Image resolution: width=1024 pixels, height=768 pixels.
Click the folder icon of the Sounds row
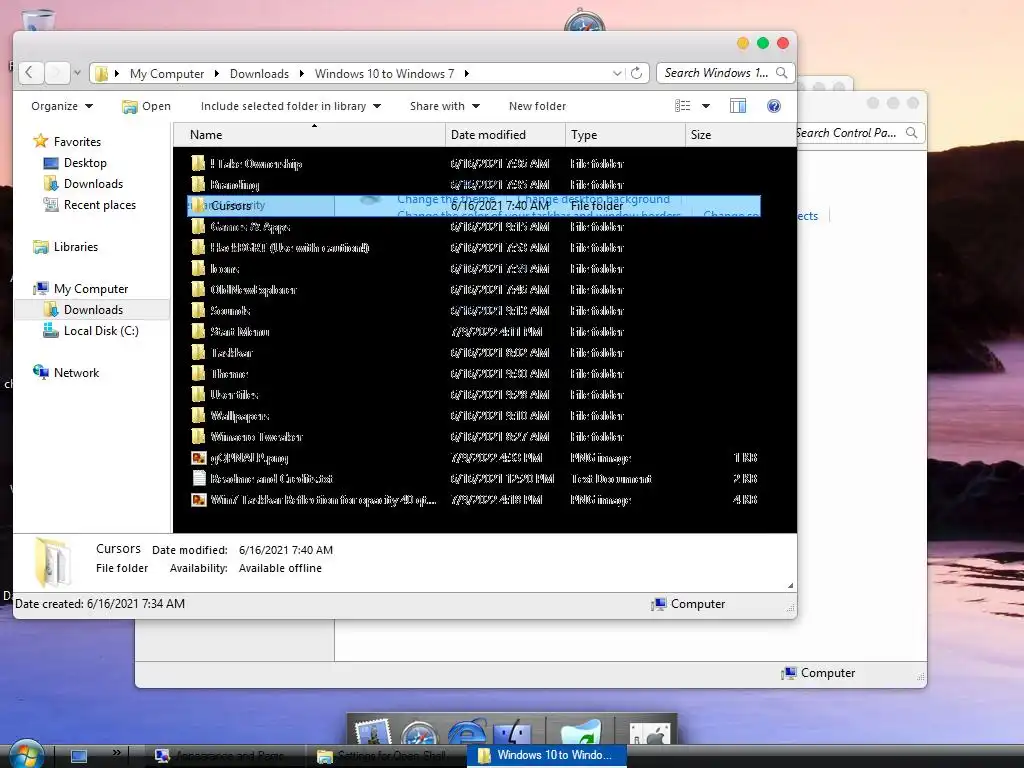[x=199, y=310]
